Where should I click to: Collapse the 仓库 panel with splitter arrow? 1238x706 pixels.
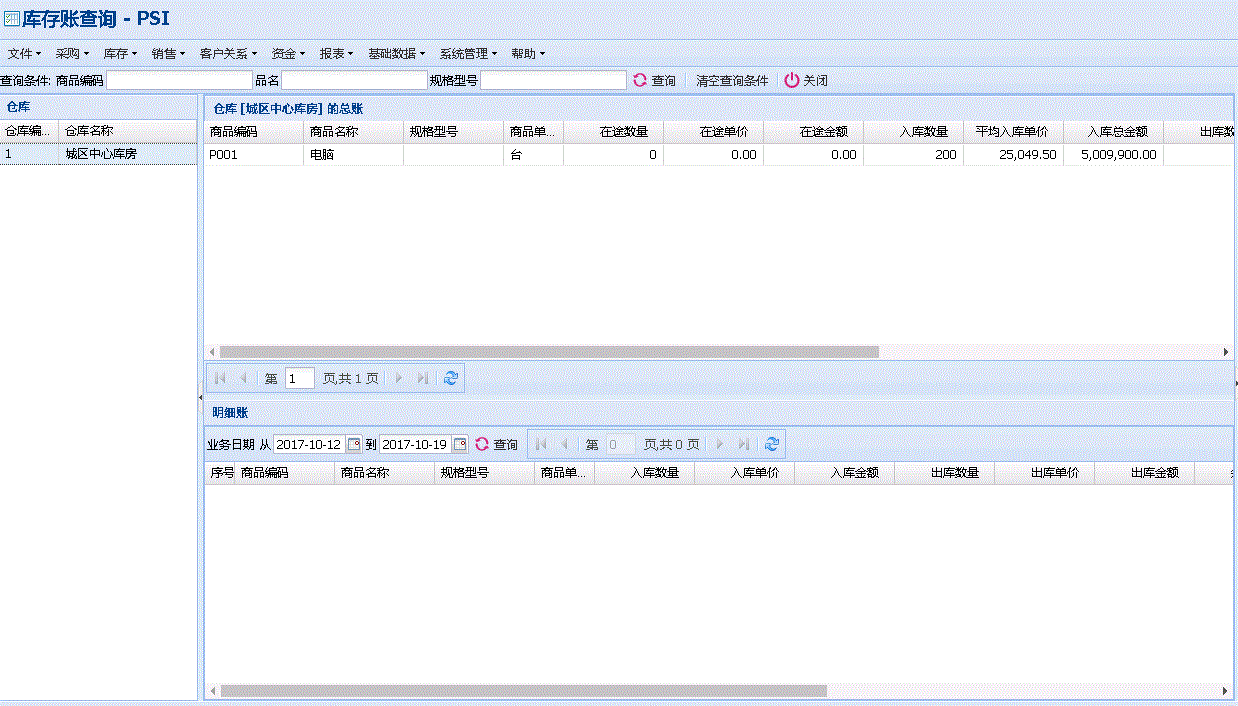(201, 398)
